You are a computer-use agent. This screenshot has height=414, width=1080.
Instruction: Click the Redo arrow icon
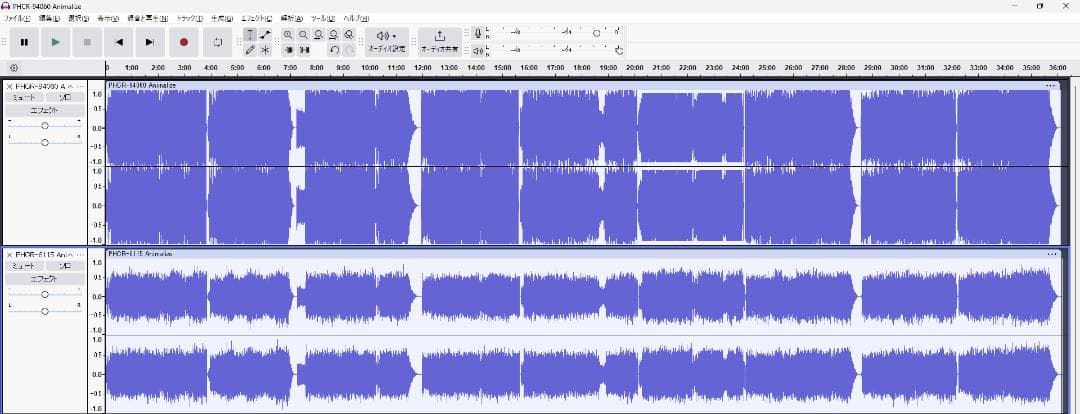(x=349, y=50)
